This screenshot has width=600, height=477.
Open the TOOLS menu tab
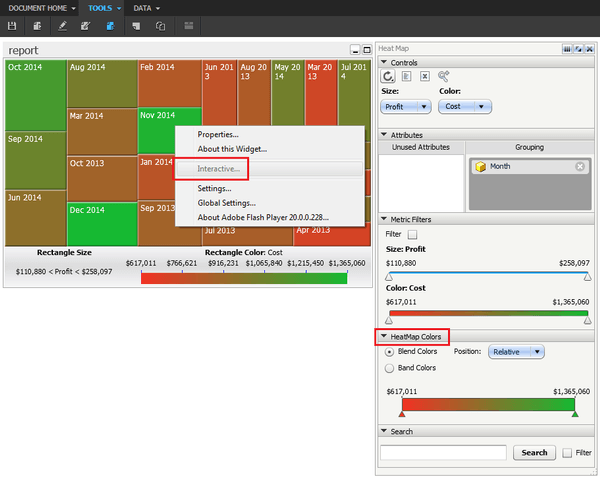click(x=102, y=8)
